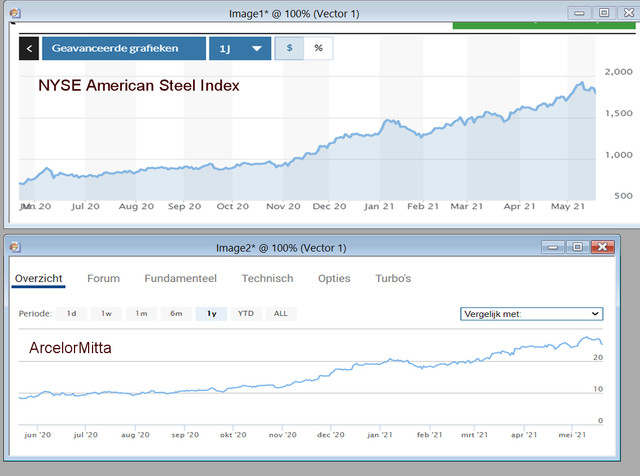Viewport: 640px width, 476px height.
Task: Maximize the Image1 window
Action: coord(604,13)
